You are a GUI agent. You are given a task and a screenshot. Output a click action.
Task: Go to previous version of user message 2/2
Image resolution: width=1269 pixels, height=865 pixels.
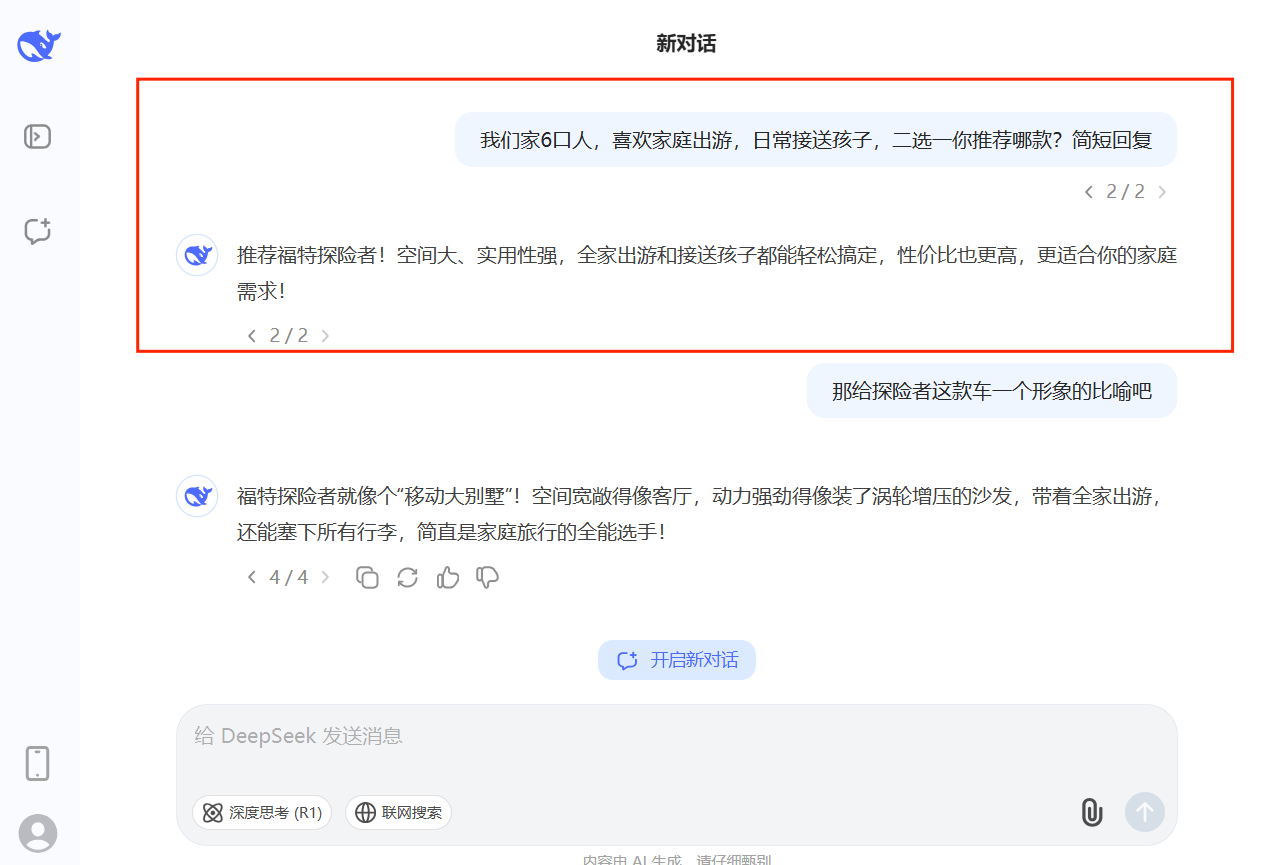tap(1088, 192)
